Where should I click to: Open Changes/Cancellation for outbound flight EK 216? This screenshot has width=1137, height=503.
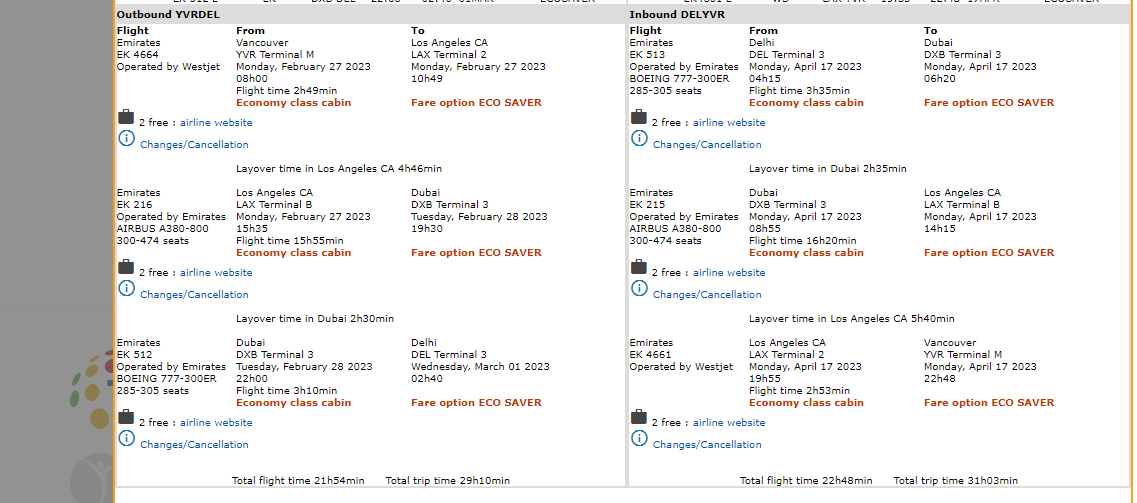194,295
